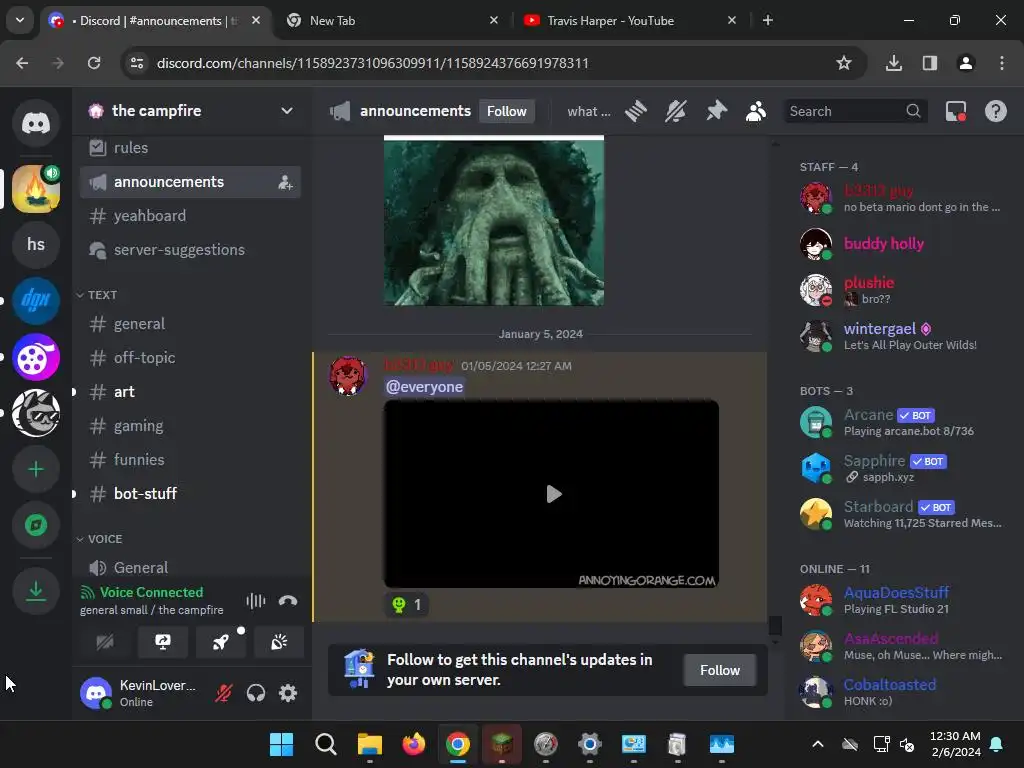The height and width of the screenshot is (768, 1024).
Task: Start an activity rocket icon
Action: (221, 642)
